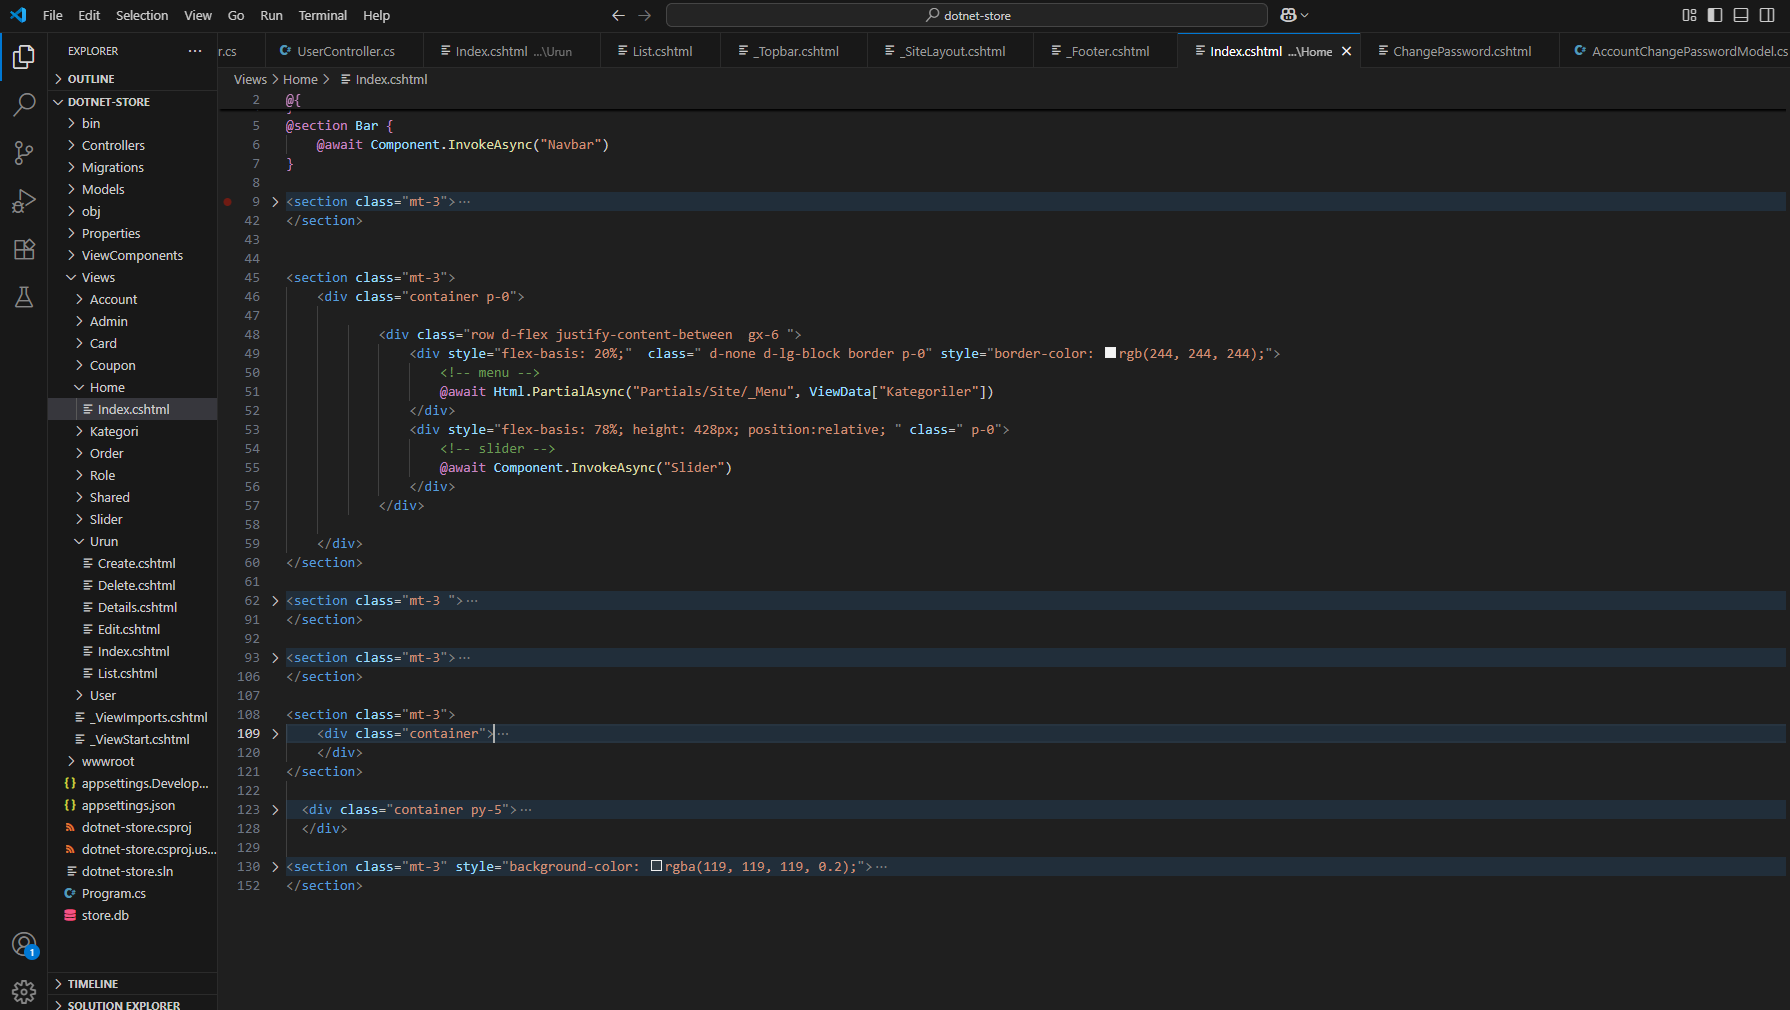The height and width of the screenshot is (1010, 1790).
Task: Open the Extensions view icon
Action: click(24, 249)
